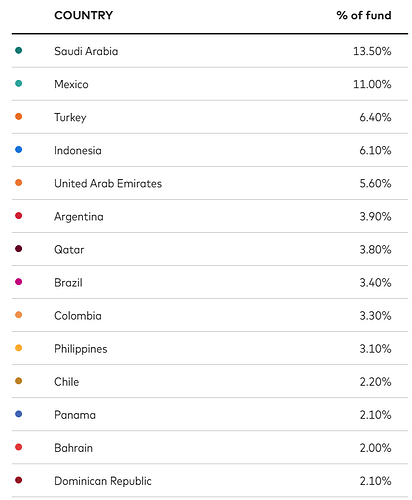
Task: Click the Panama country name
Action: (x=75, y=415)
